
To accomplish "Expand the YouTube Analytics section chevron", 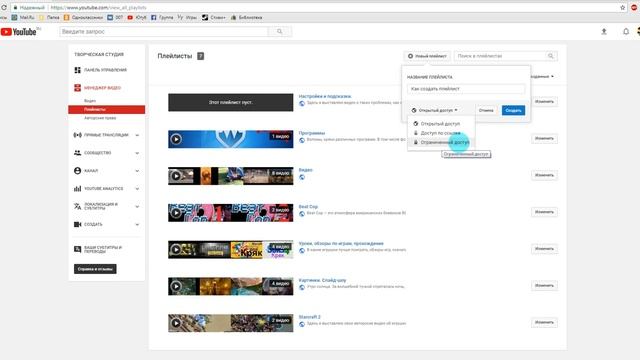I will 137,189.
